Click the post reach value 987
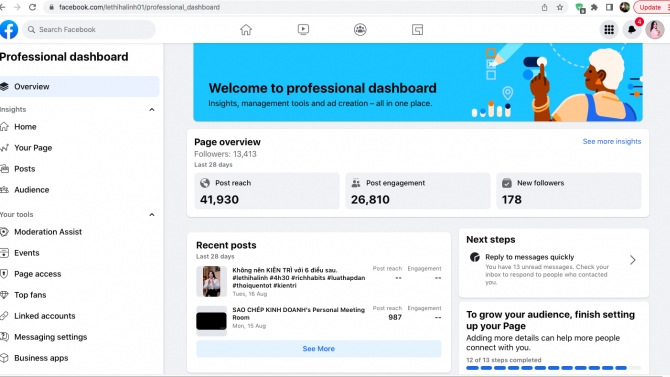The image size is (670, 377). click(395, 317)
